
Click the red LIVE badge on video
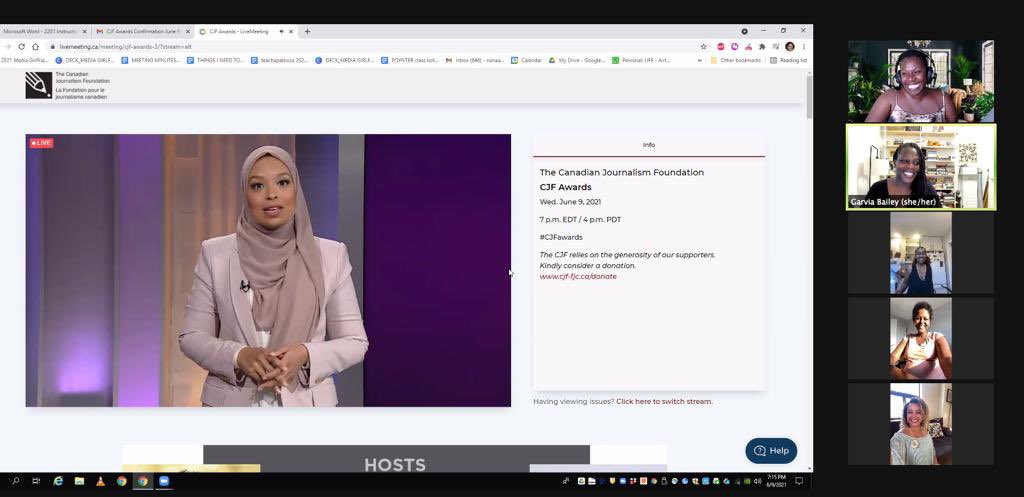41,143
